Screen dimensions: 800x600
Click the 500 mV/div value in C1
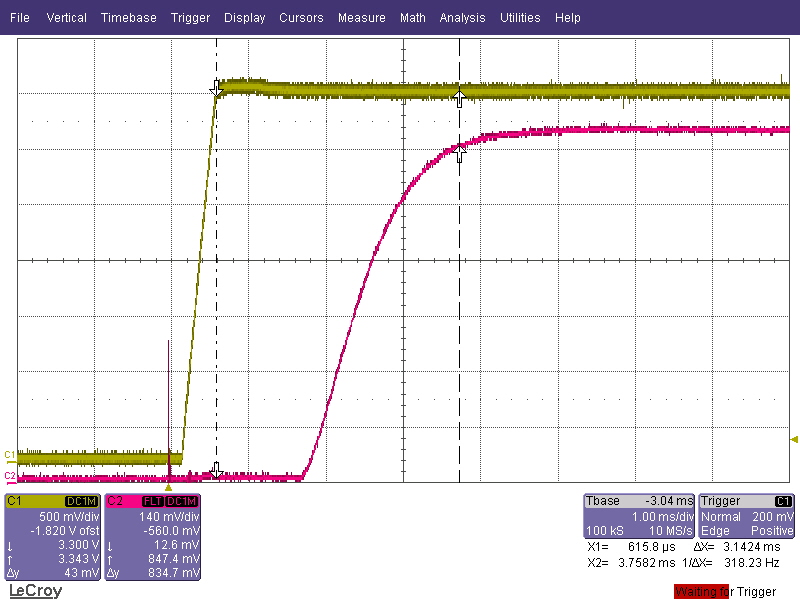(x=69, y=516)
